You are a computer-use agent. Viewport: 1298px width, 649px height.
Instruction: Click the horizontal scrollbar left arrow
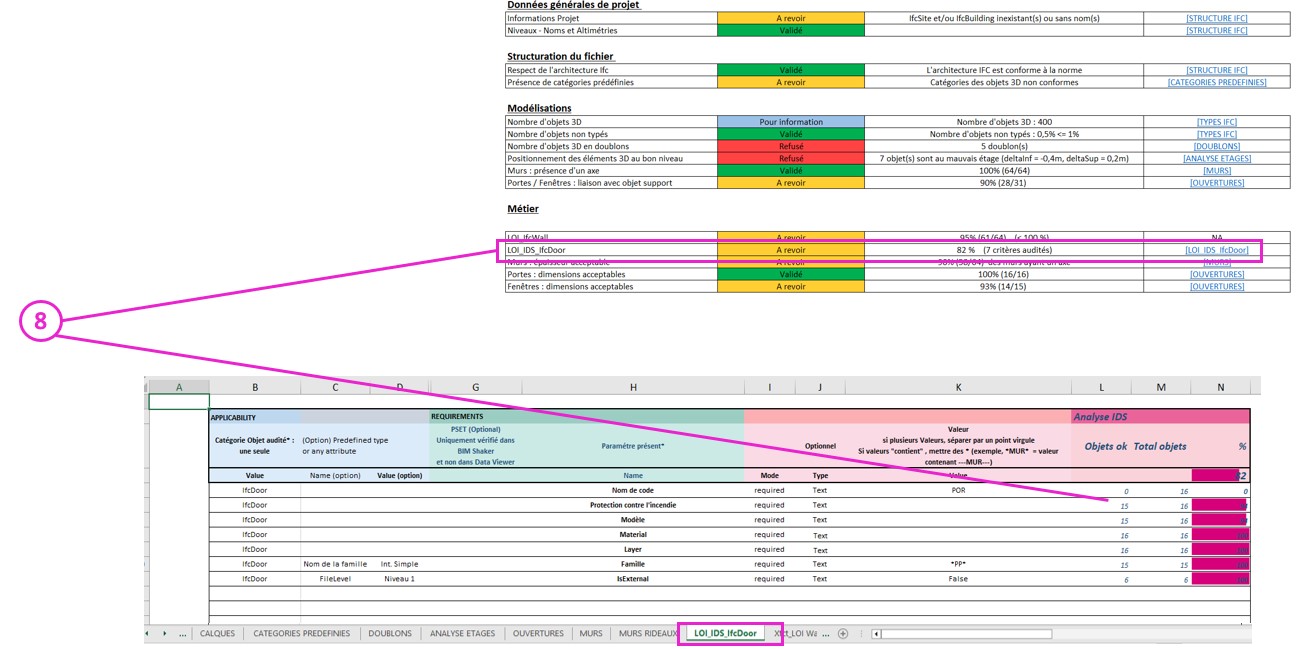pos(876,633)
